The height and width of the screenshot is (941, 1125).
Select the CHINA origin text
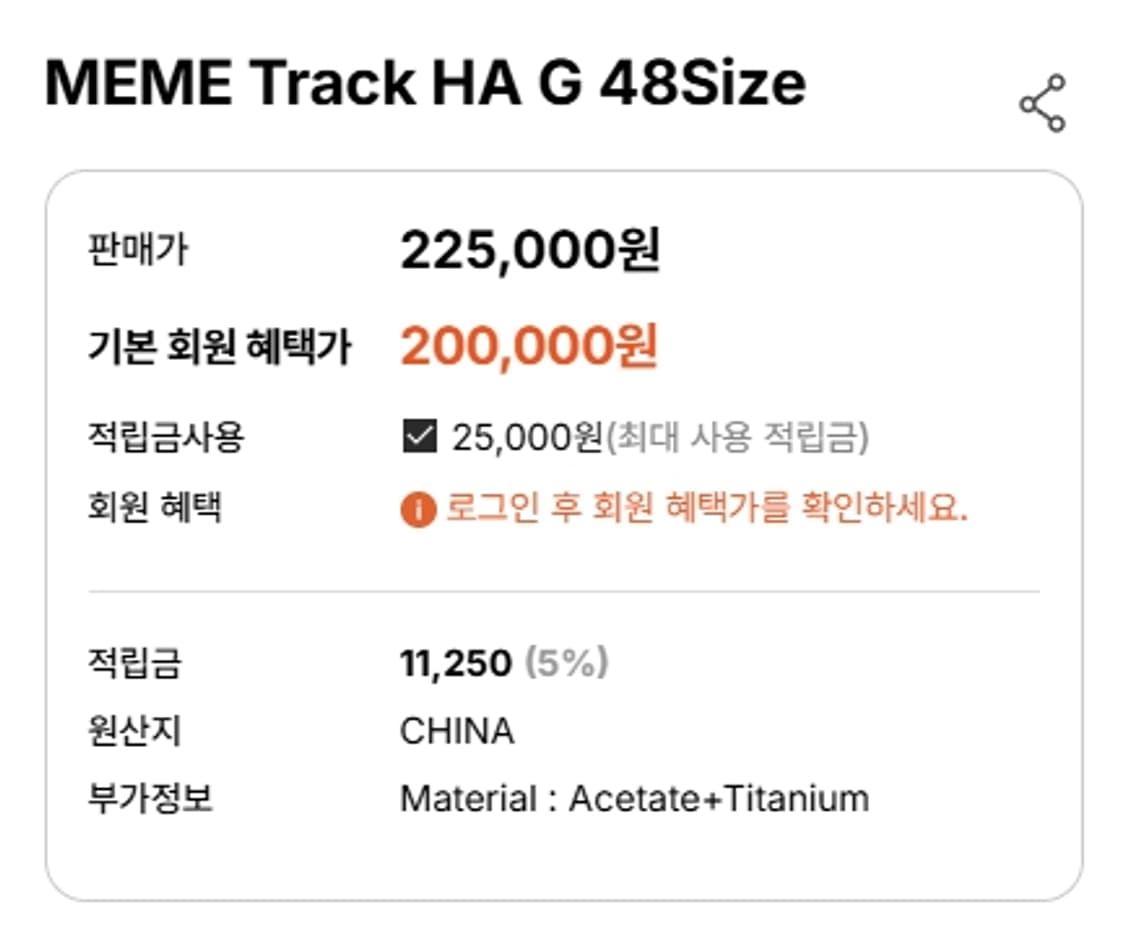coord(457,731)
